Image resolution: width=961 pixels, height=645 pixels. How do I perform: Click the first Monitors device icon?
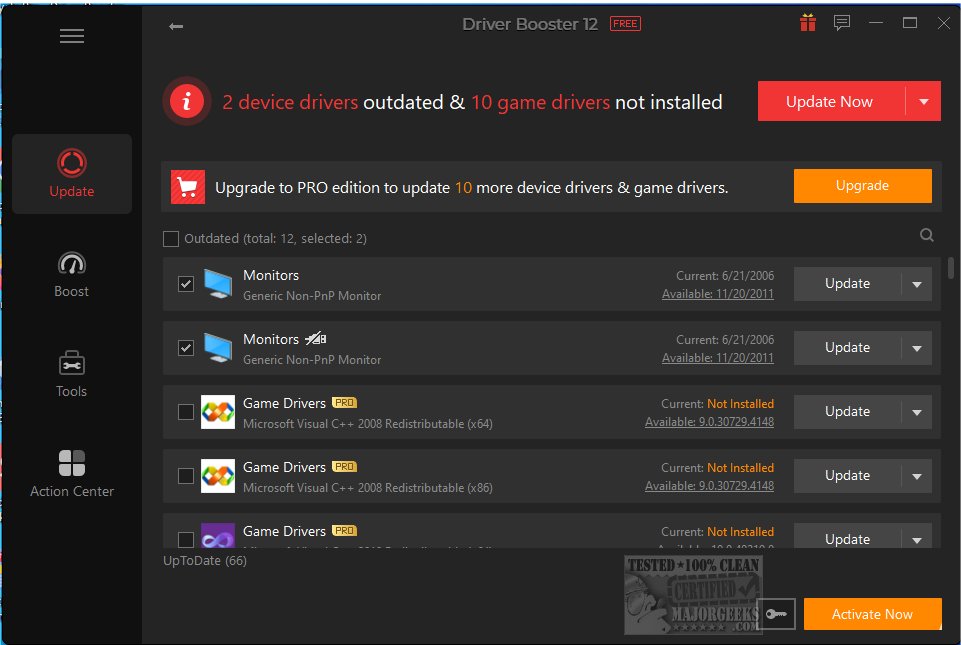point(218,284)
